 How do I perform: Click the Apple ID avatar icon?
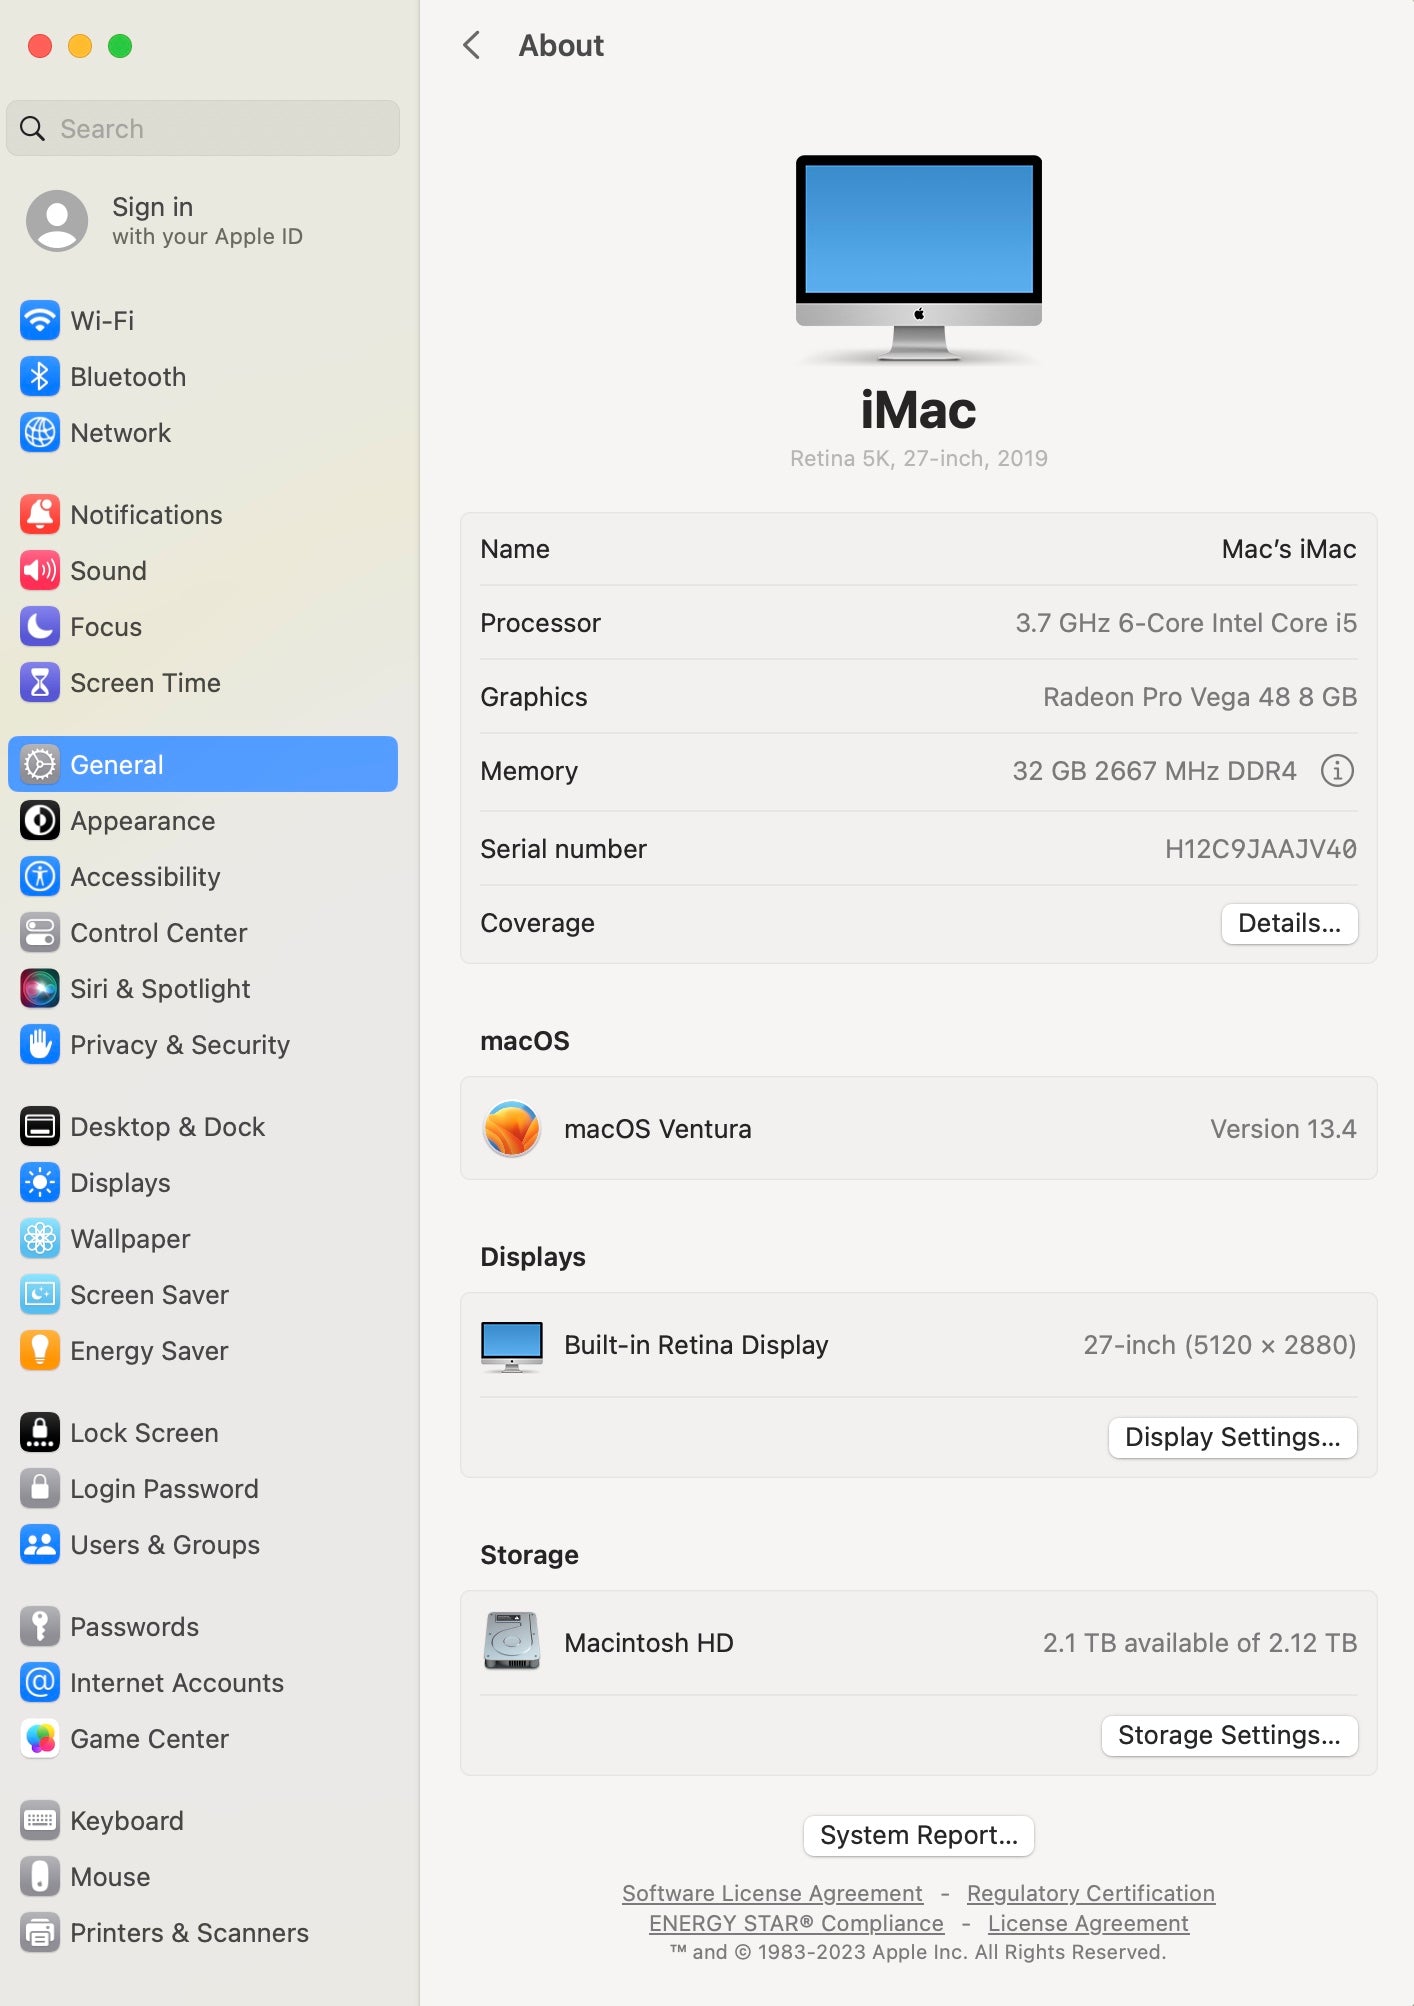point(57,221)
